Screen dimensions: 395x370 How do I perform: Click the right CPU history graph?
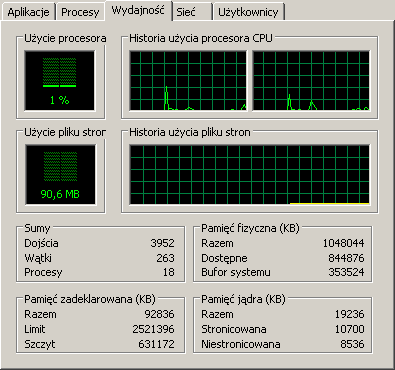click(311, 81)
